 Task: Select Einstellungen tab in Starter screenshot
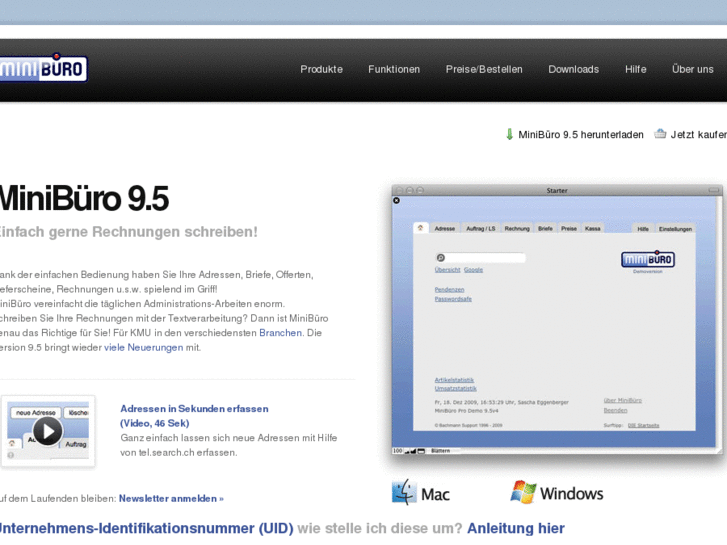pyautogui.click(x=675, y=229)
